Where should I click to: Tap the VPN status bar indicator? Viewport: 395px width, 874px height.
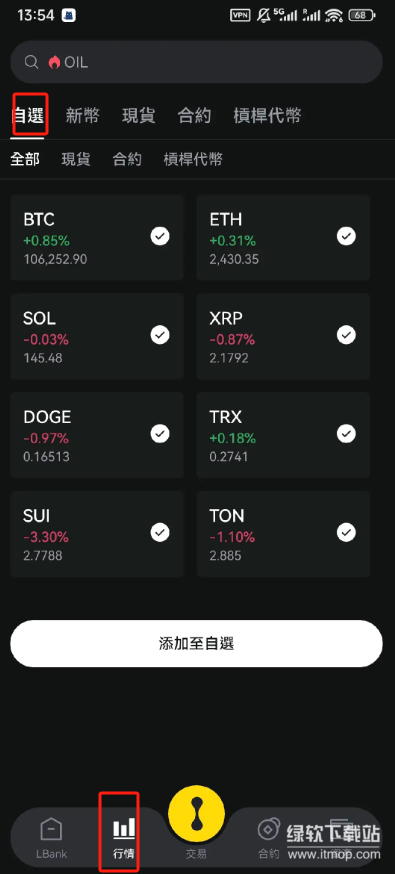[x=240, y=16]
